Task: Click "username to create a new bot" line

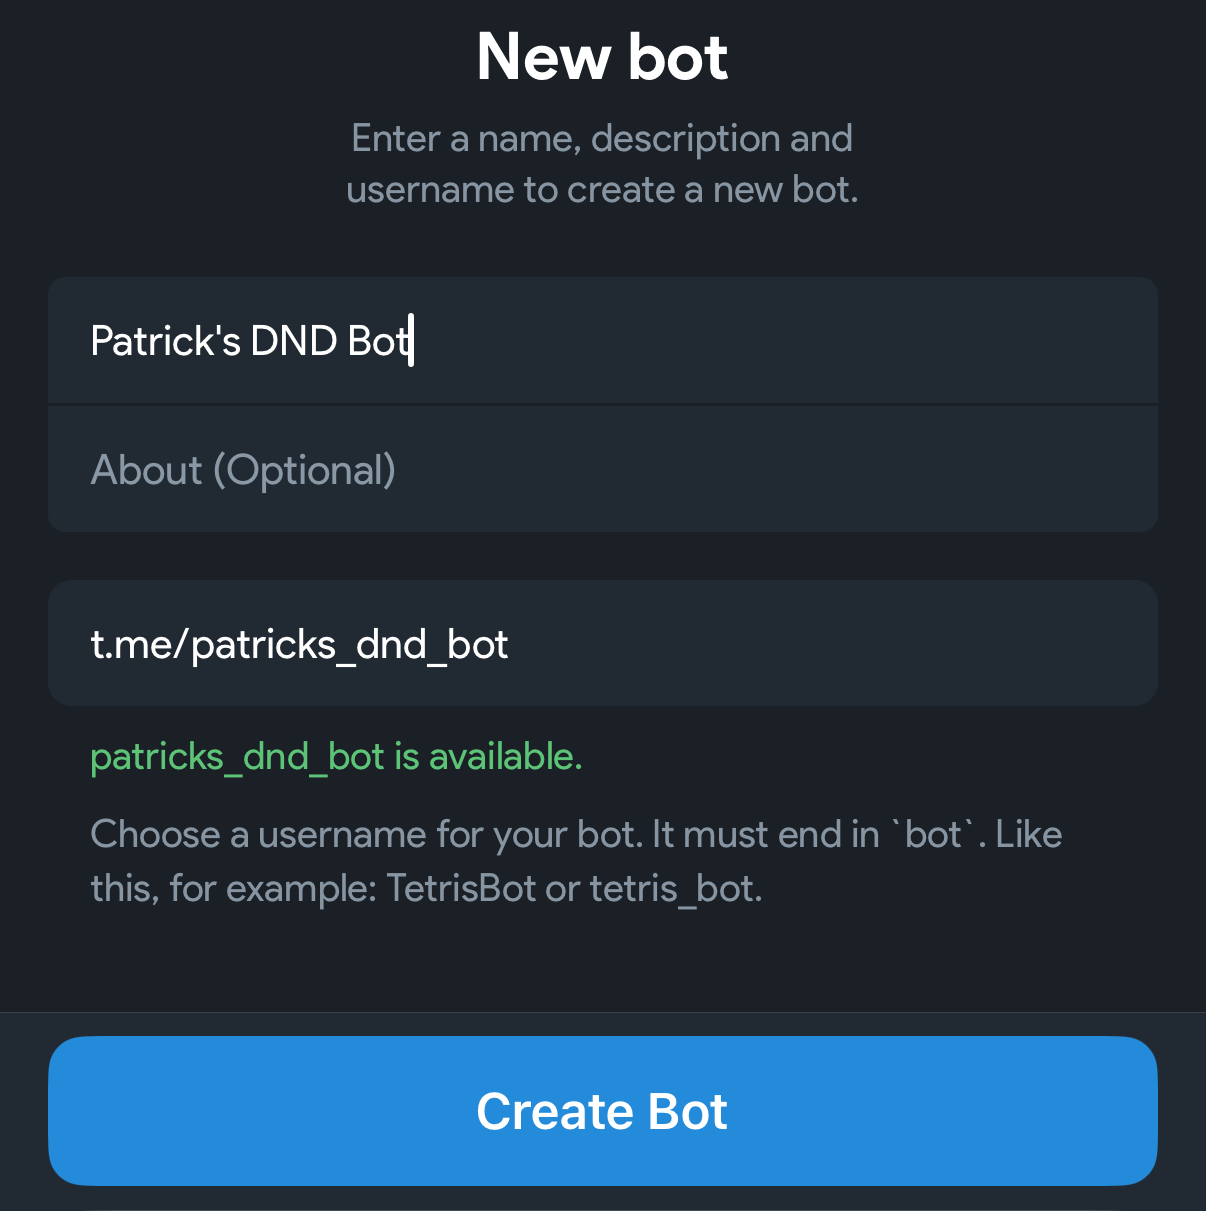Action: point(602,190)
